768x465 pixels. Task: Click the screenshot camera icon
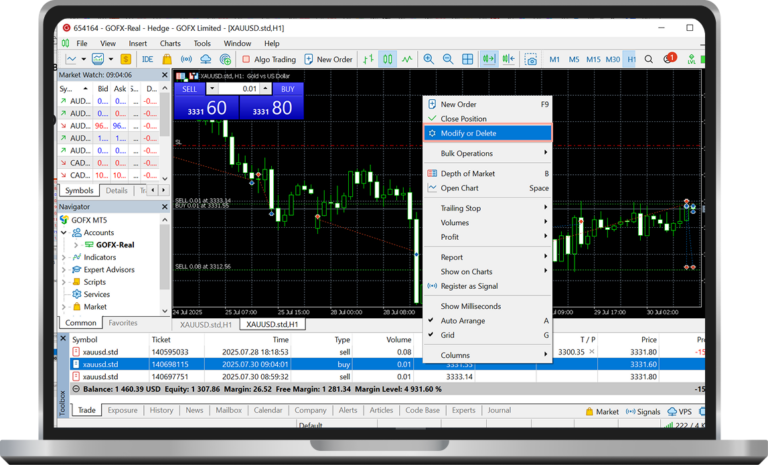coord(530,59)
